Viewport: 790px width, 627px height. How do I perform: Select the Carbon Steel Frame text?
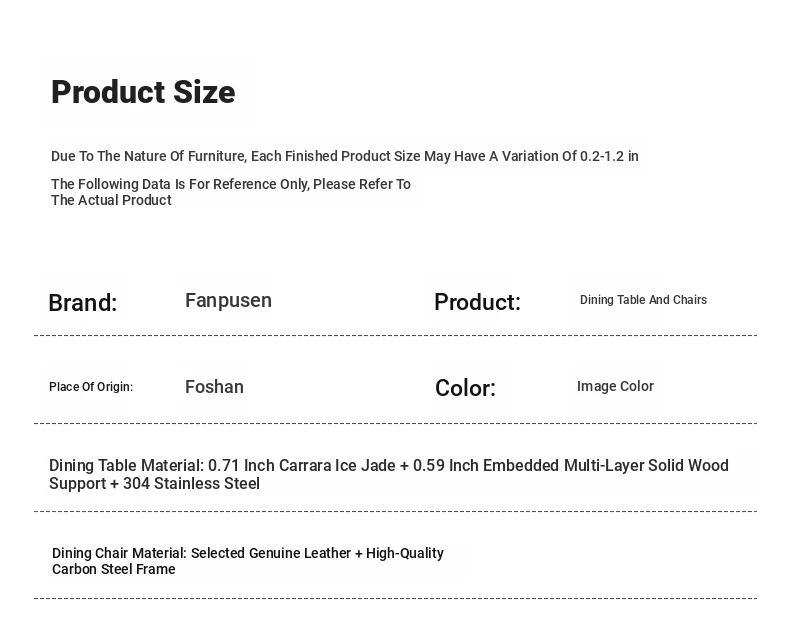pyautogui.click(x=113, y=569)
